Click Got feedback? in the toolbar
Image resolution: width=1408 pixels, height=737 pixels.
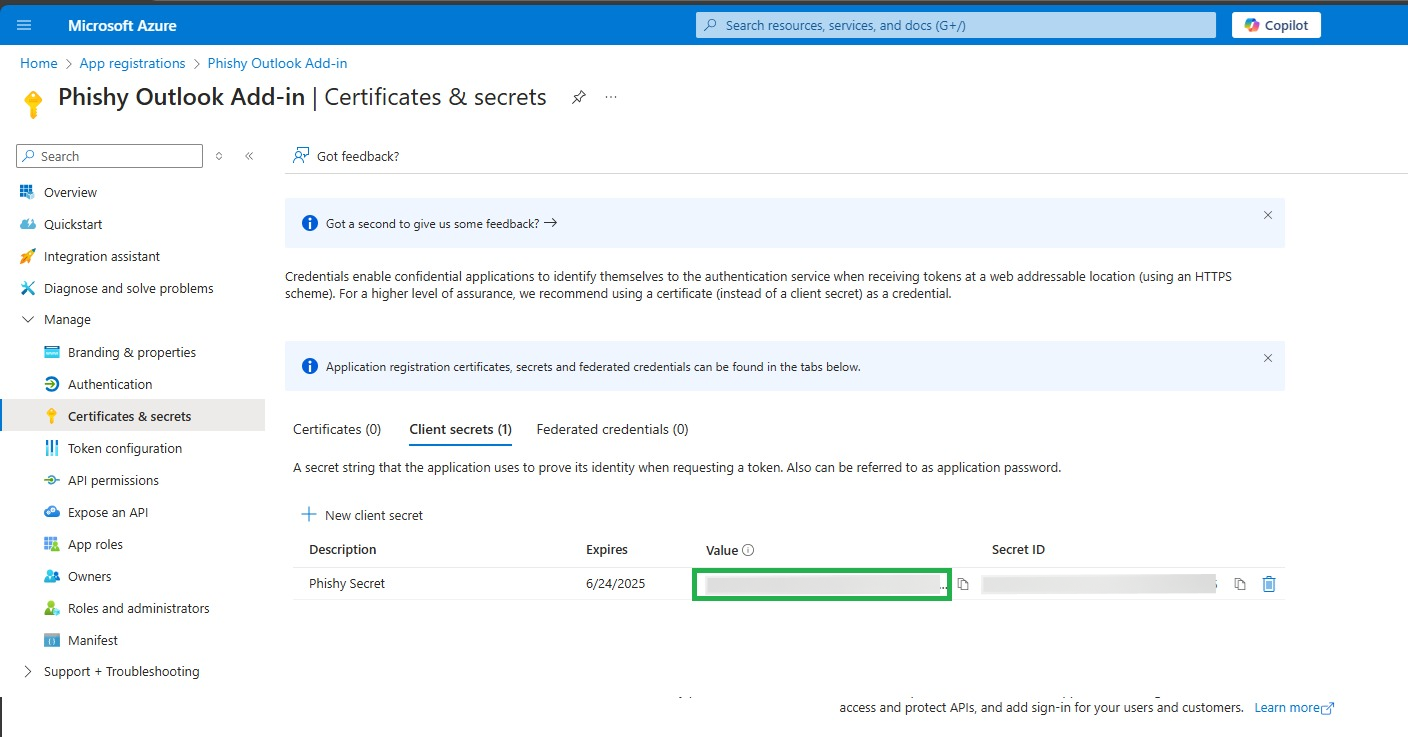click(346, 156)
